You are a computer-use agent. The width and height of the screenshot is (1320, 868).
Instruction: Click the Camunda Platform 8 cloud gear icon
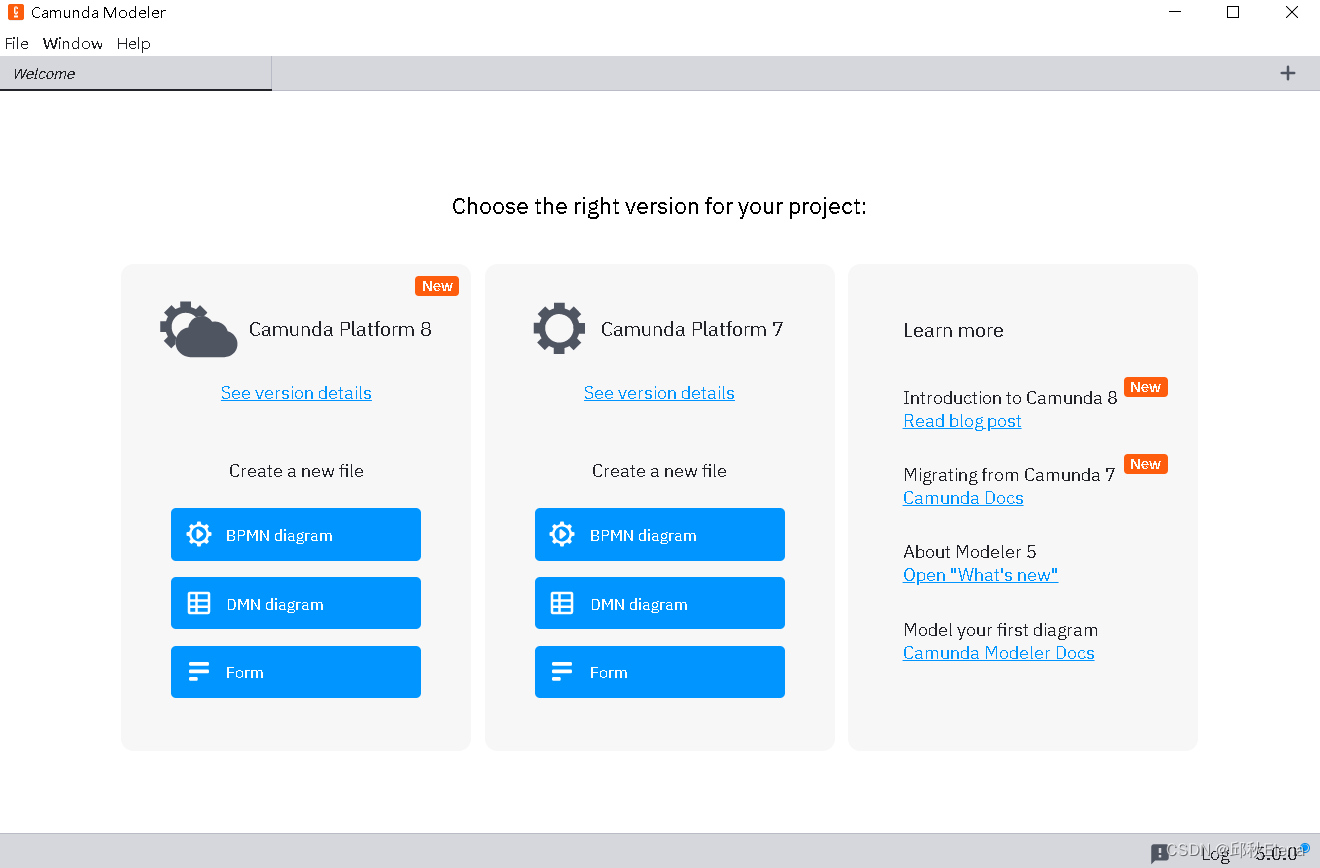198,329
